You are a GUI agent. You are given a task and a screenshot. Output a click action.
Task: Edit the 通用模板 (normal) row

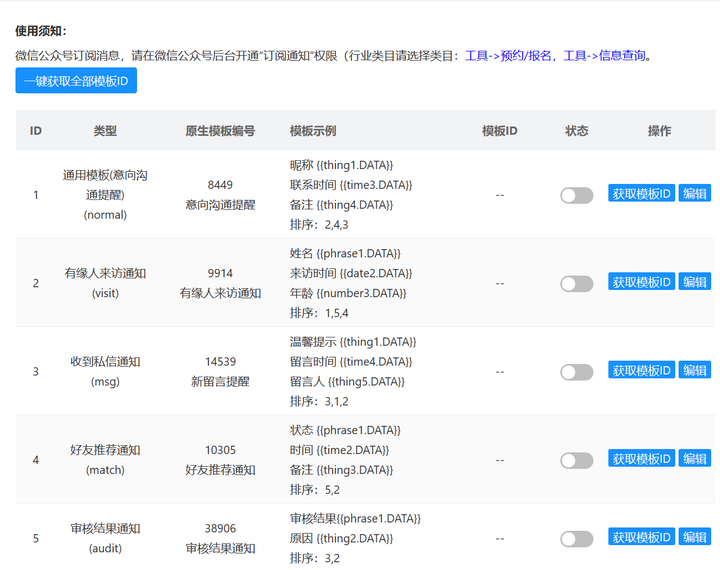point(695,193)
